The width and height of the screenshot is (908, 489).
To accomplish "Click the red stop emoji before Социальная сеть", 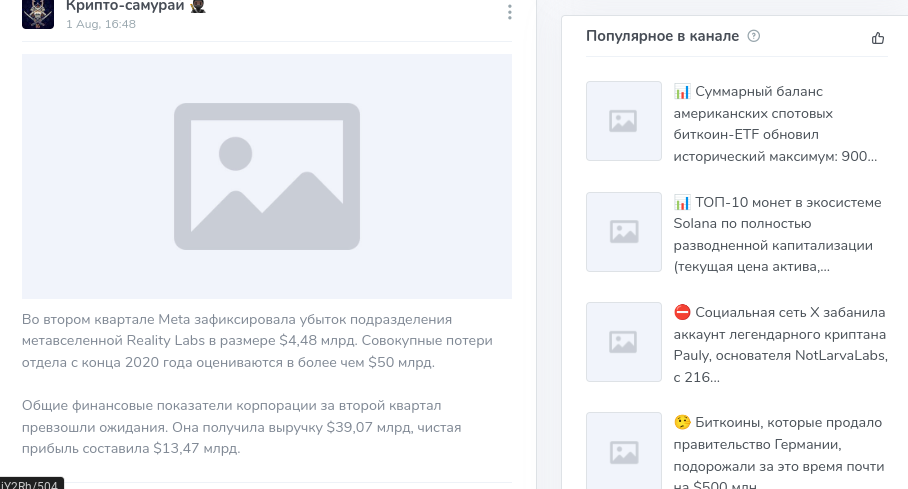I will pos(682,312).
